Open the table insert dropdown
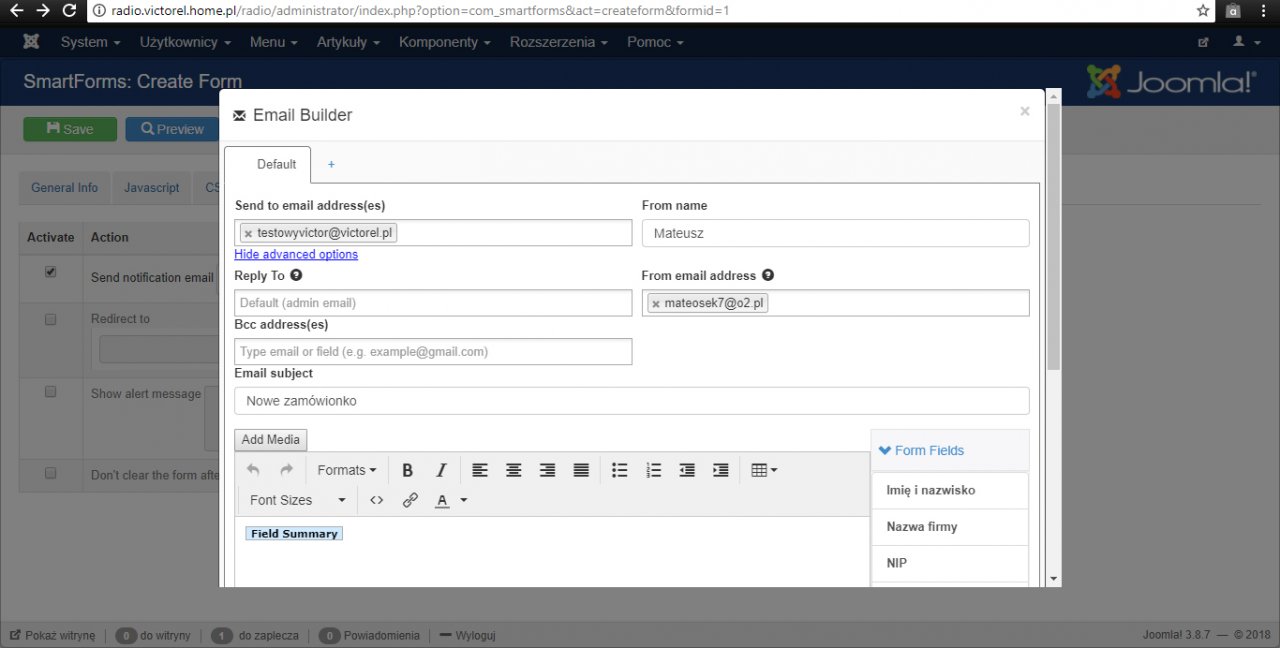 (x=764, y=470)
